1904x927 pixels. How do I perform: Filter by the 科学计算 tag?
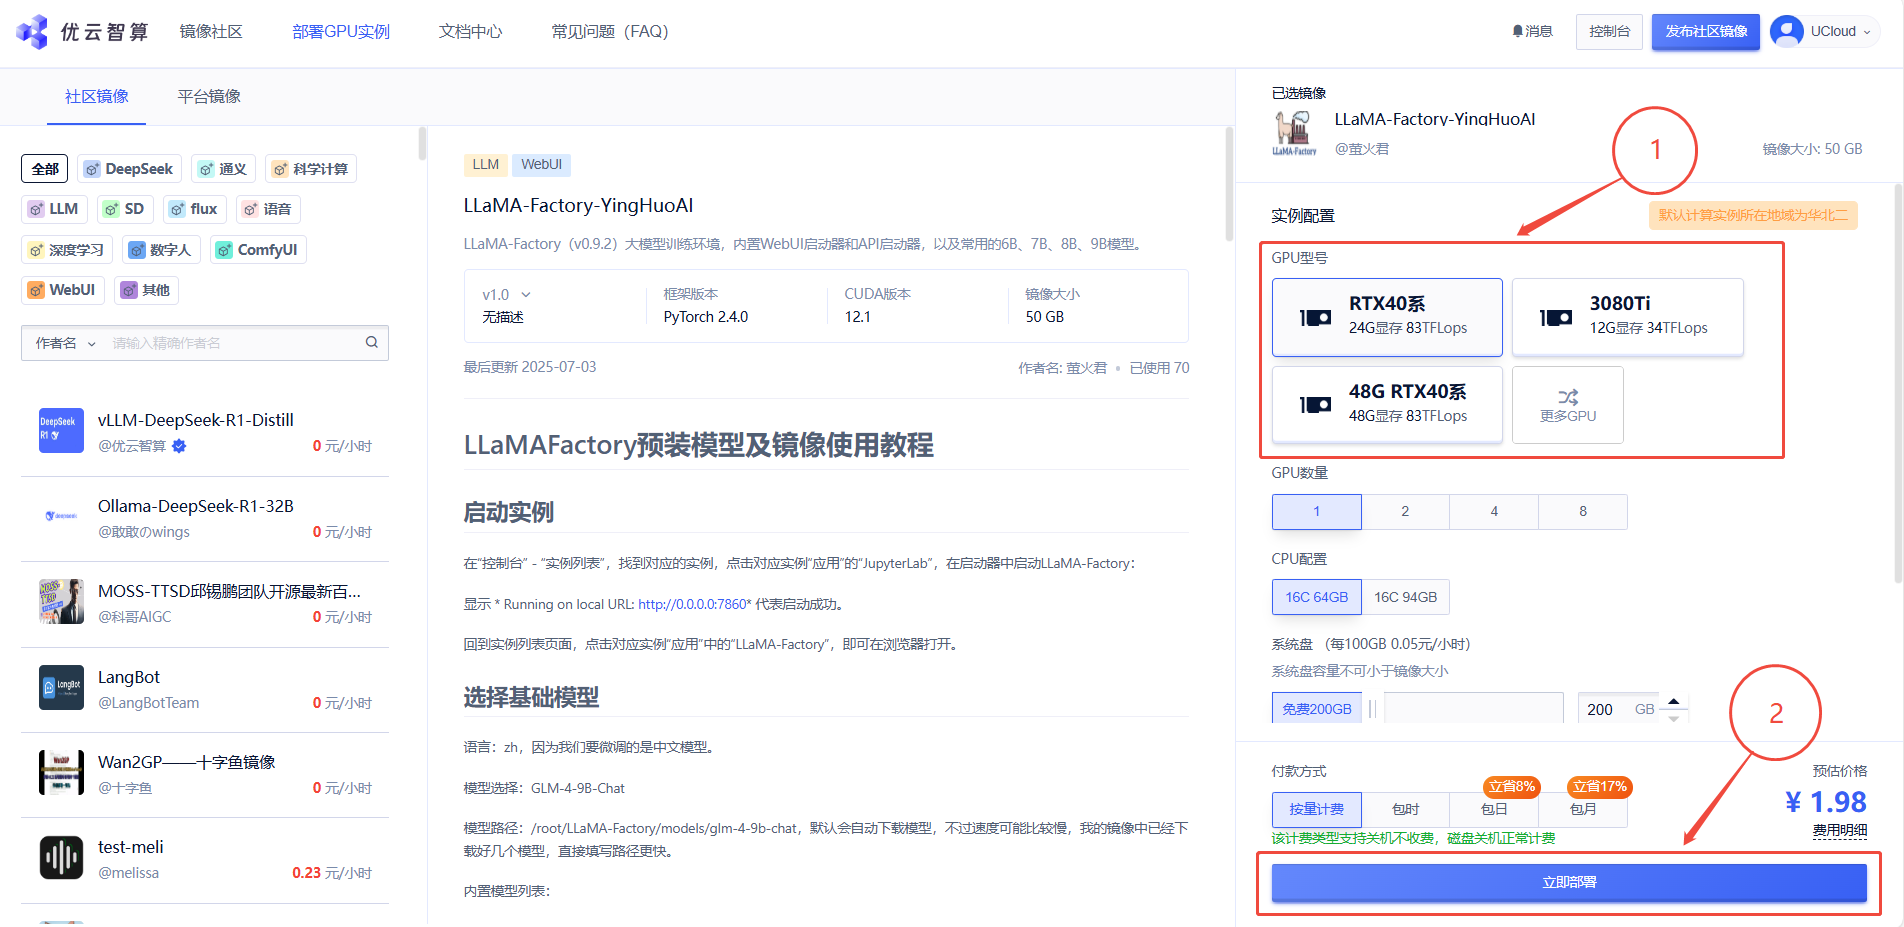coord(311,169)
